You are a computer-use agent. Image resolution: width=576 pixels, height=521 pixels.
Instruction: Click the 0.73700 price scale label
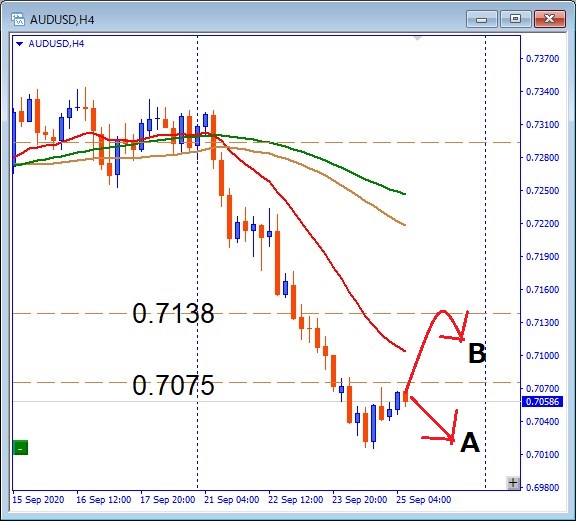(x=542, y=58)
